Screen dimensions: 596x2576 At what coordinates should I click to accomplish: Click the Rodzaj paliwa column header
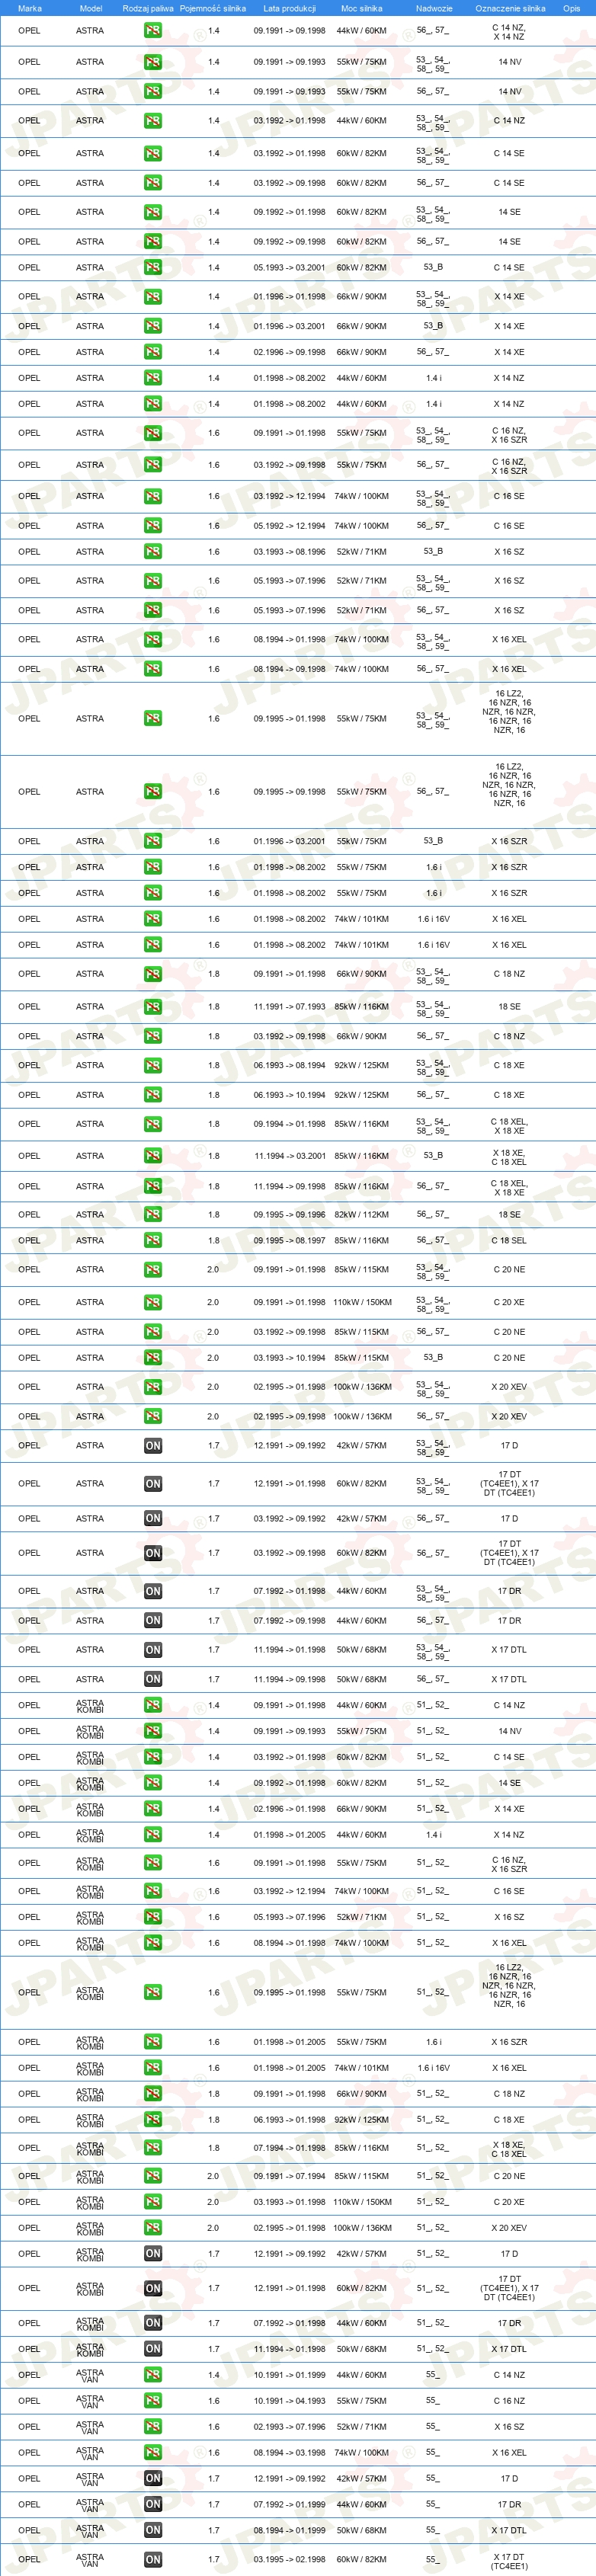point(148,8)
